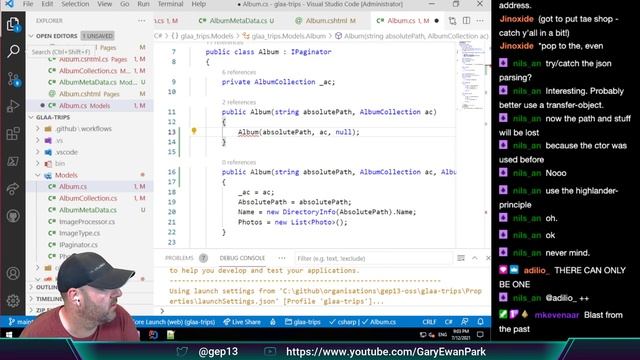This screenshot has height=360, width=640.
Task: Select the glaa-trips project in the status bar
Action: [302, 322]
